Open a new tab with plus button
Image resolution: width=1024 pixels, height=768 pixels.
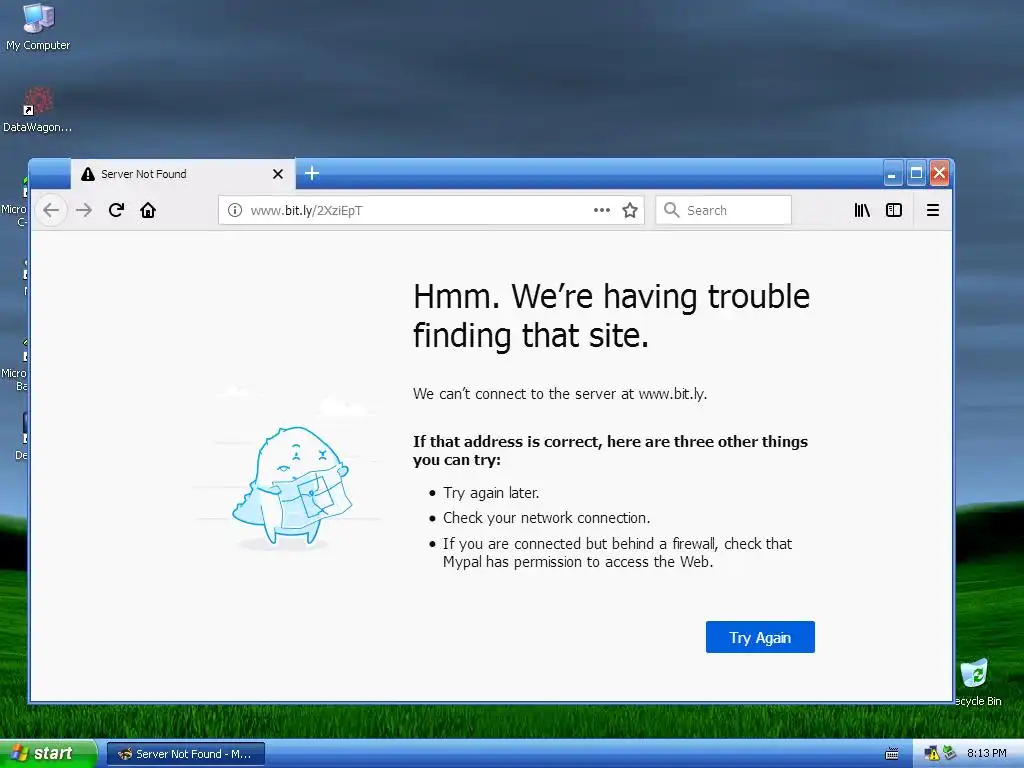click(x=312, y=173)
